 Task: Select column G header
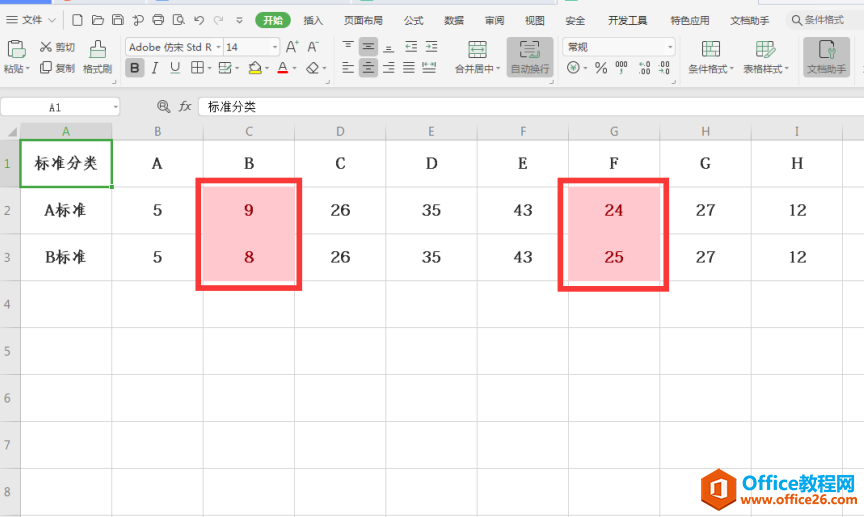(x=614, y=131)
